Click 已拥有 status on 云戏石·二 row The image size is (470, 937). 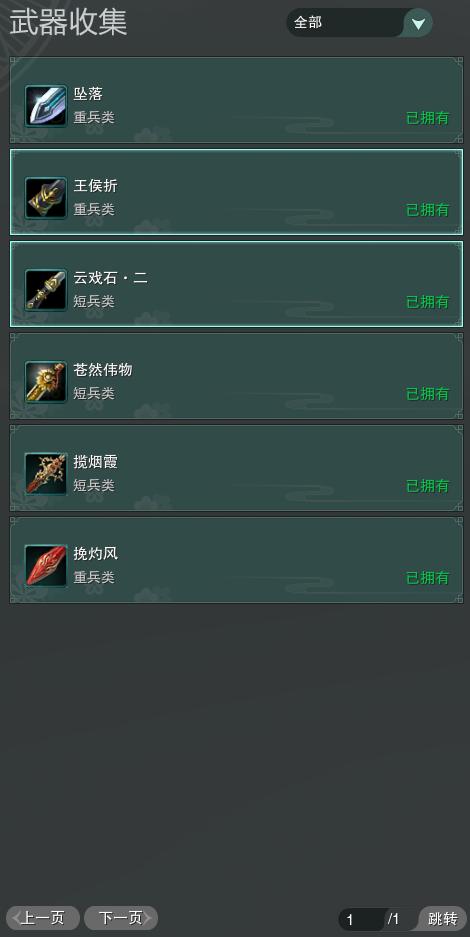[428, 302]
